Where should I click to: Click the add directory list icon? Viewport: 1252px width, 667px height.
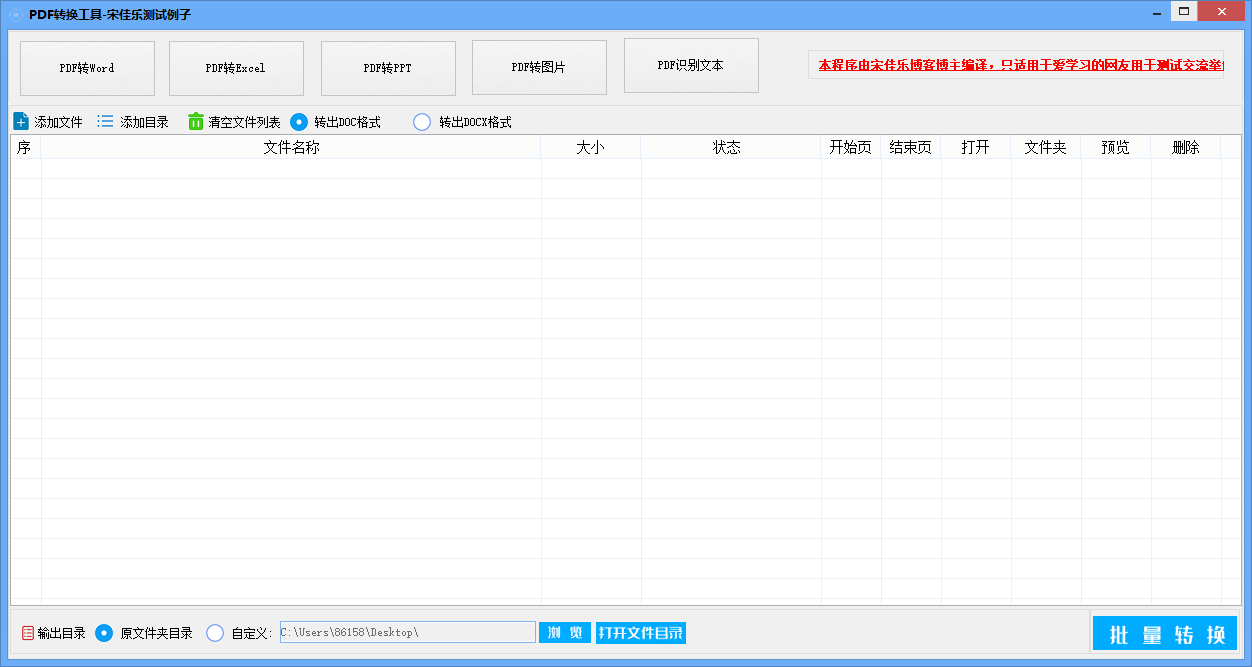pyautogui.click(x=105, y=121)
